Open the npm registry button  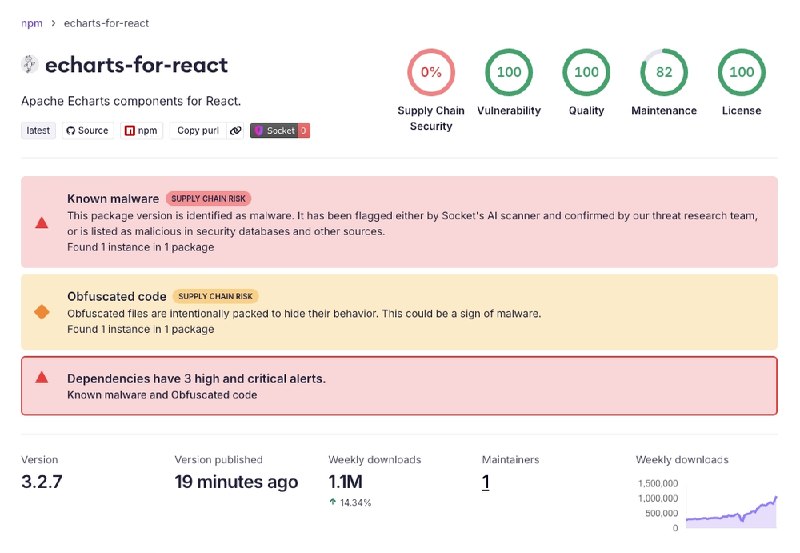[x=141, y=131]
